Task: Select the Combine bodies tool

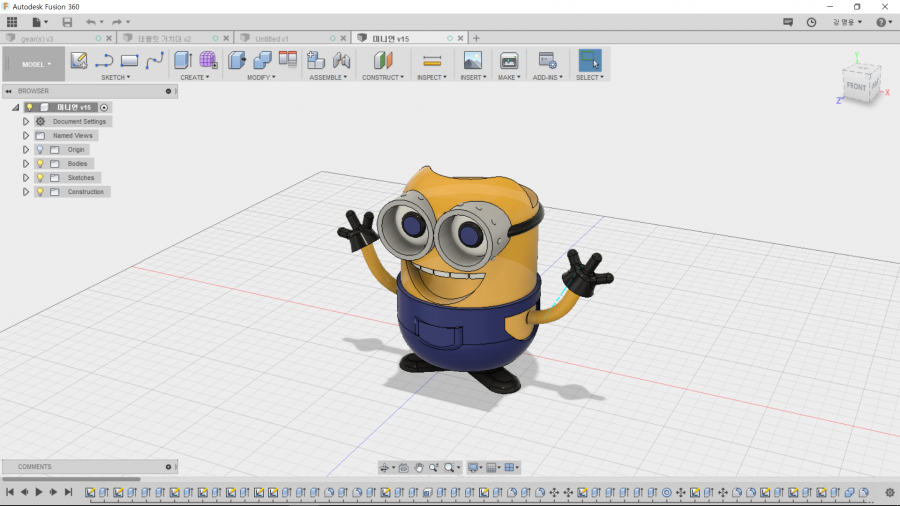Action: [x=262, y=60]
